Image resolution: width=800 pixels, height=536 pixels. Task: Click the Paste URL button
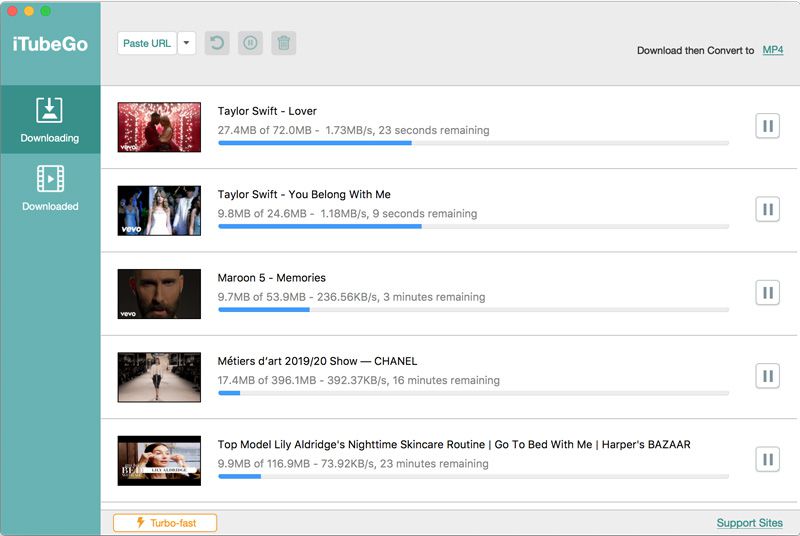pyautogui.click(x=147, y=43)
